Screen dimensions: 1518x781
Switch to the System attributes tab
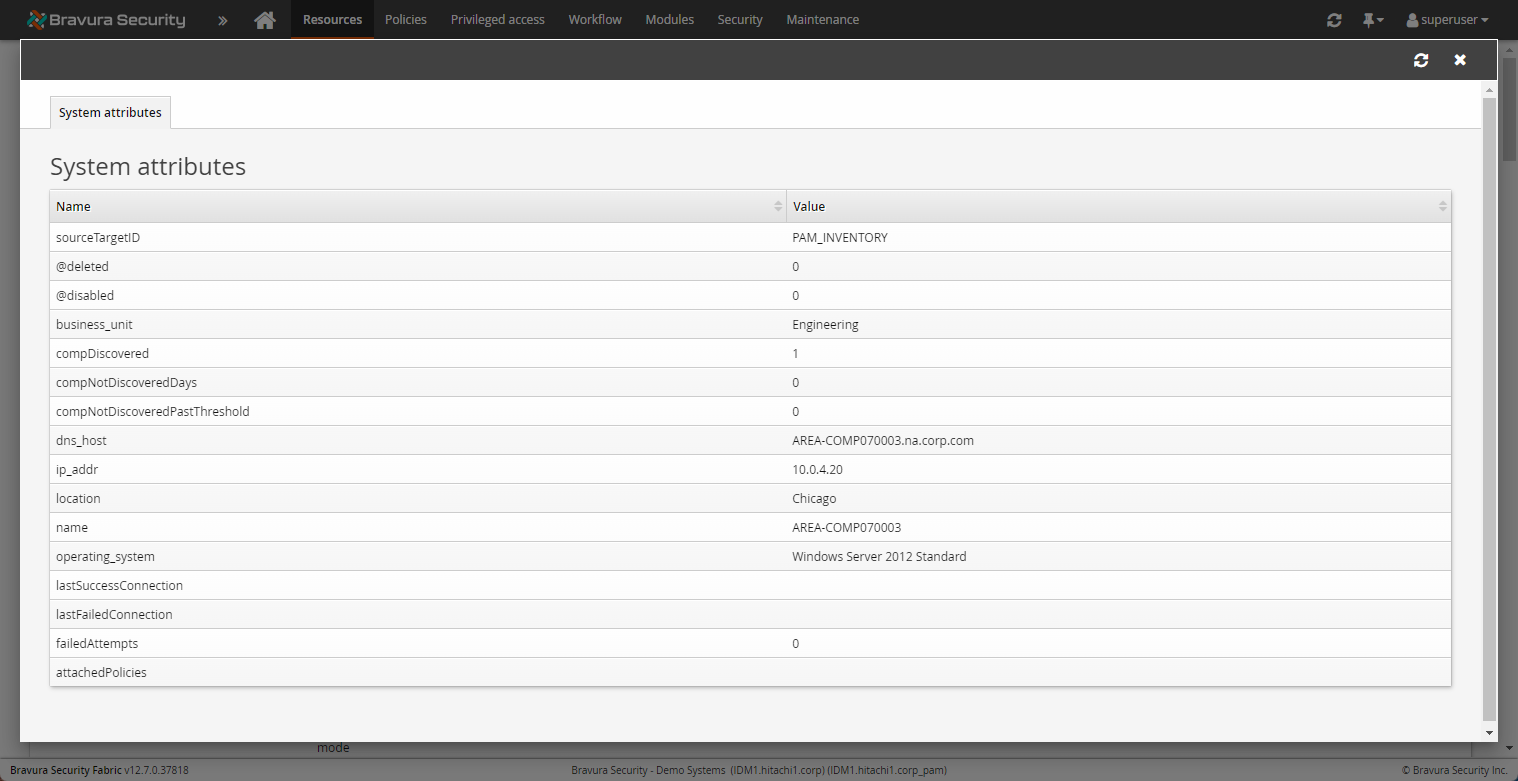click(110, 112)
